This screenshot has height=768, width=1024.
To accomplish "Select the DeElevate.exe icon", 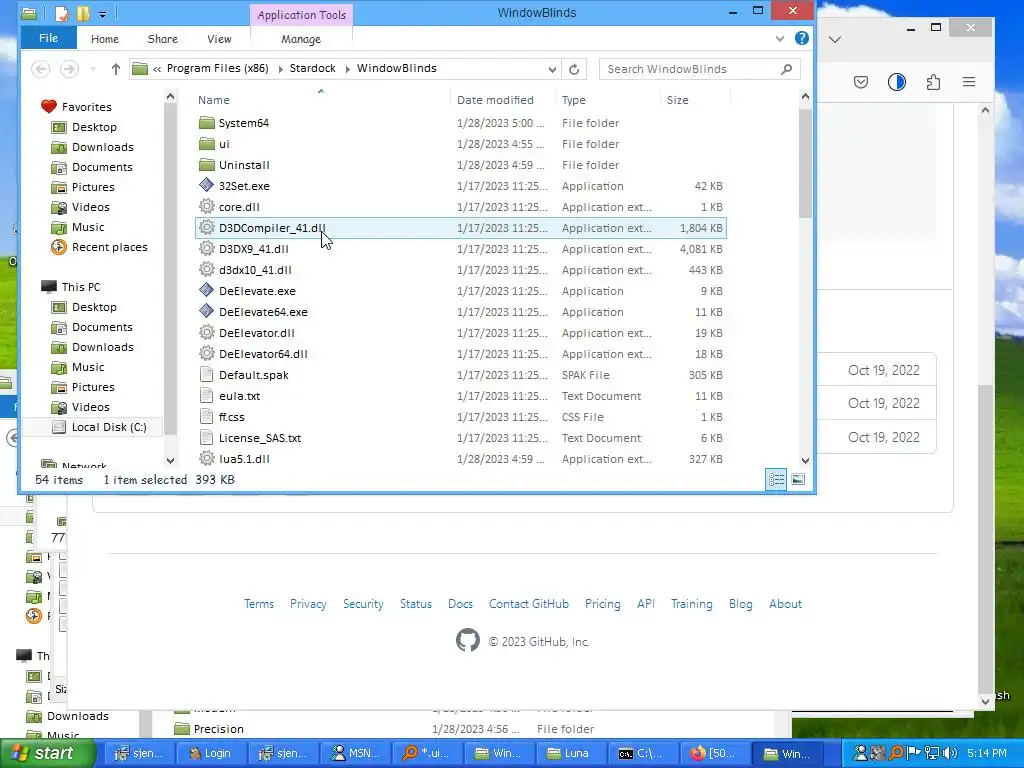I will [206, 291].
